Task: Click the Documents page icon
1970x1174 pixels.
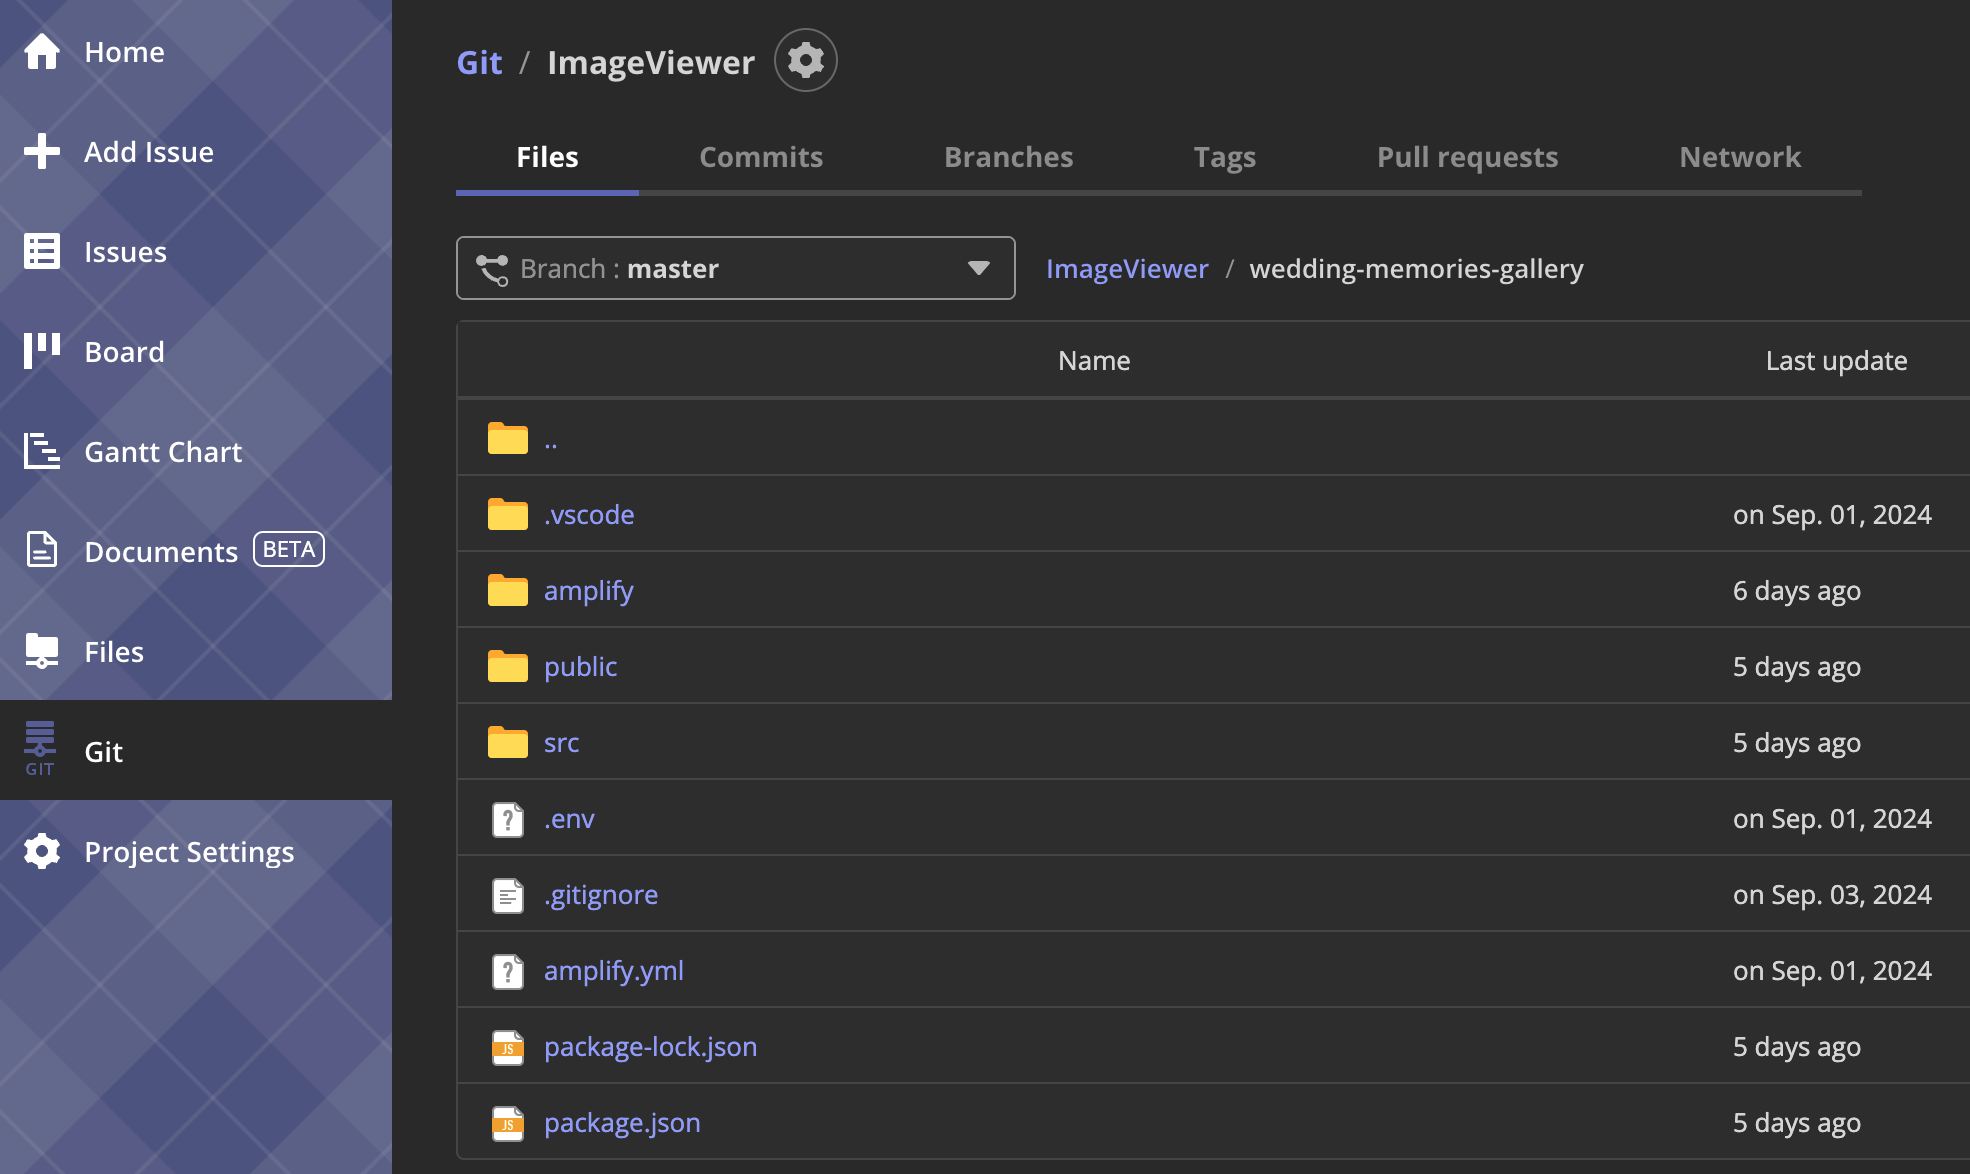Action: click(x=42, y=550)
